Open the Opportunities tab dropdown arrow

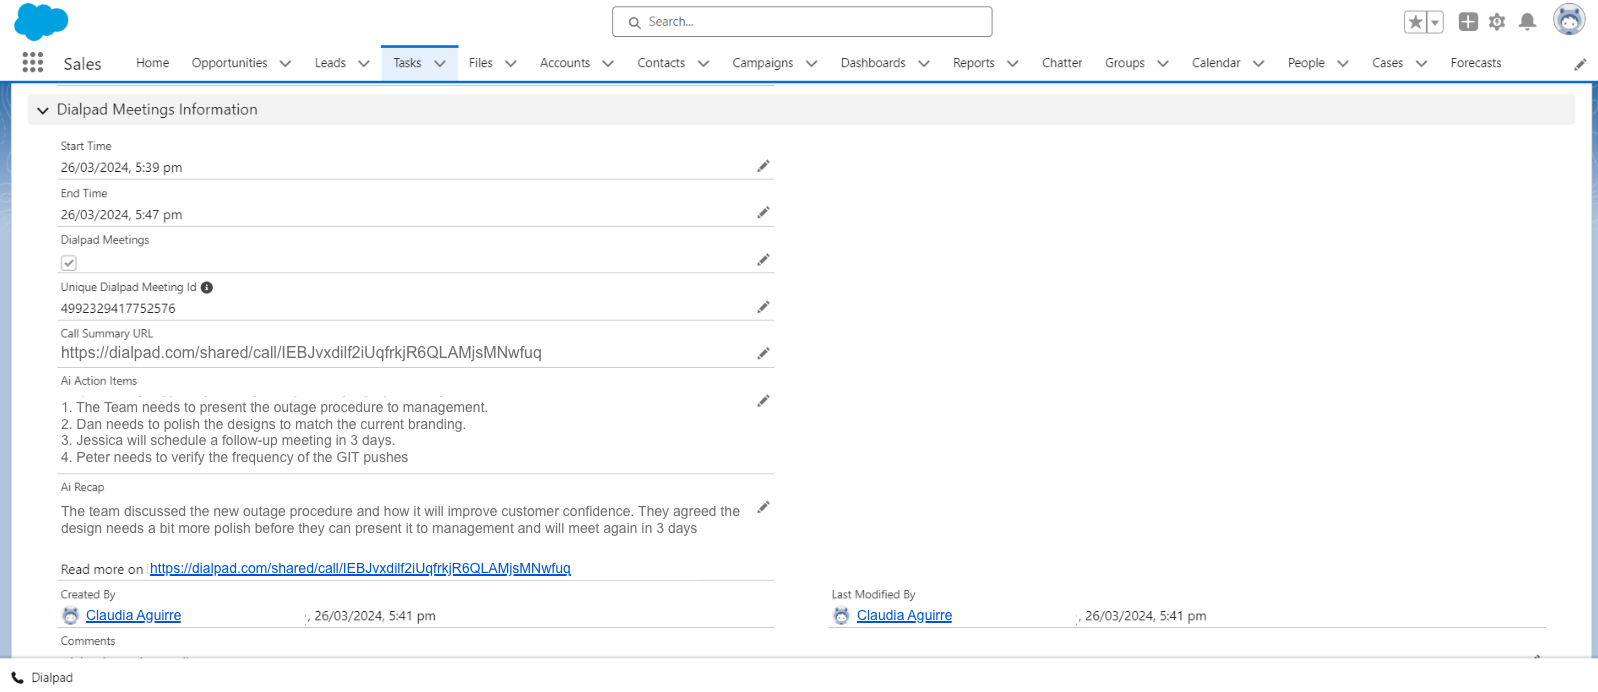(285, 63)
